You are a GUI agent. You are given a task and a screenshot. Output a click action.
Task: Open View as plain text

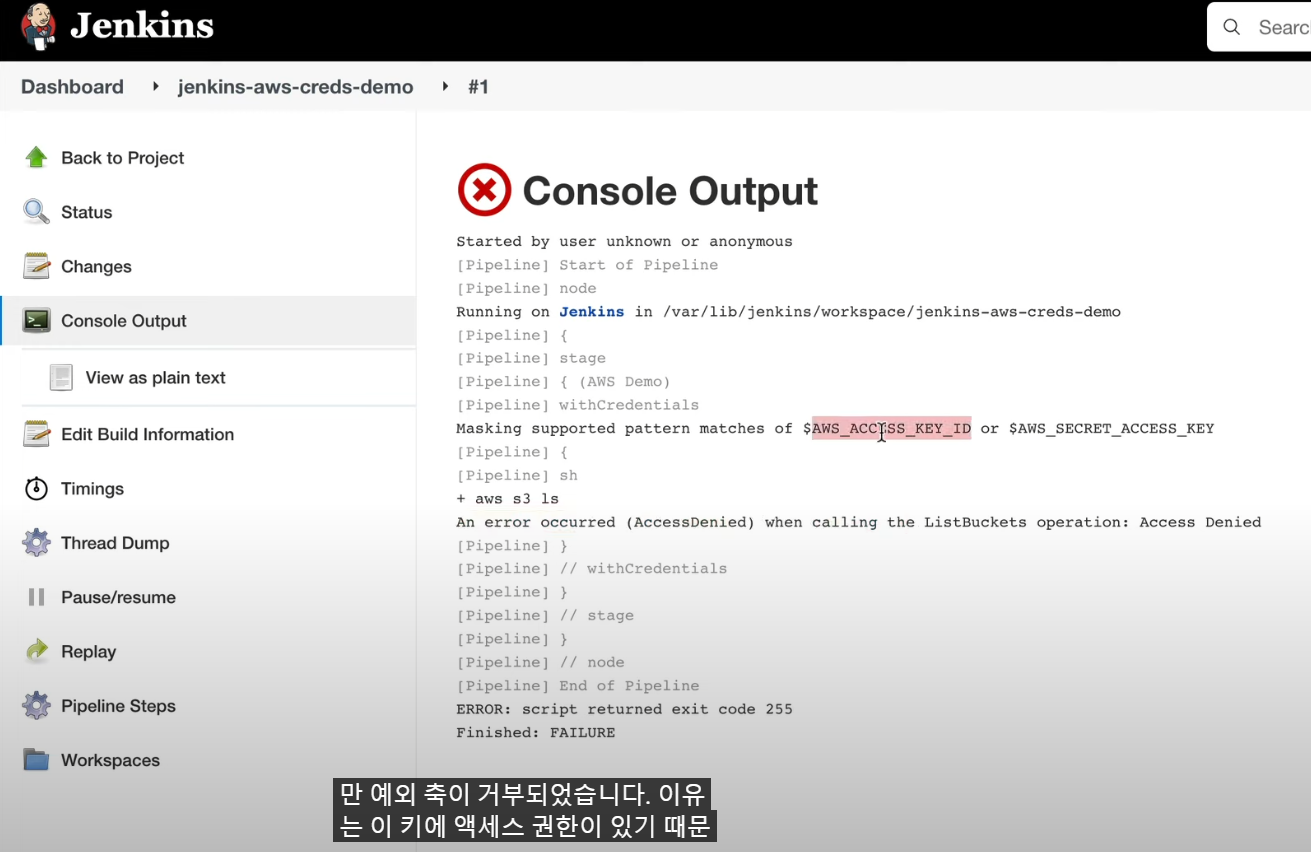[x=156, y=378]
